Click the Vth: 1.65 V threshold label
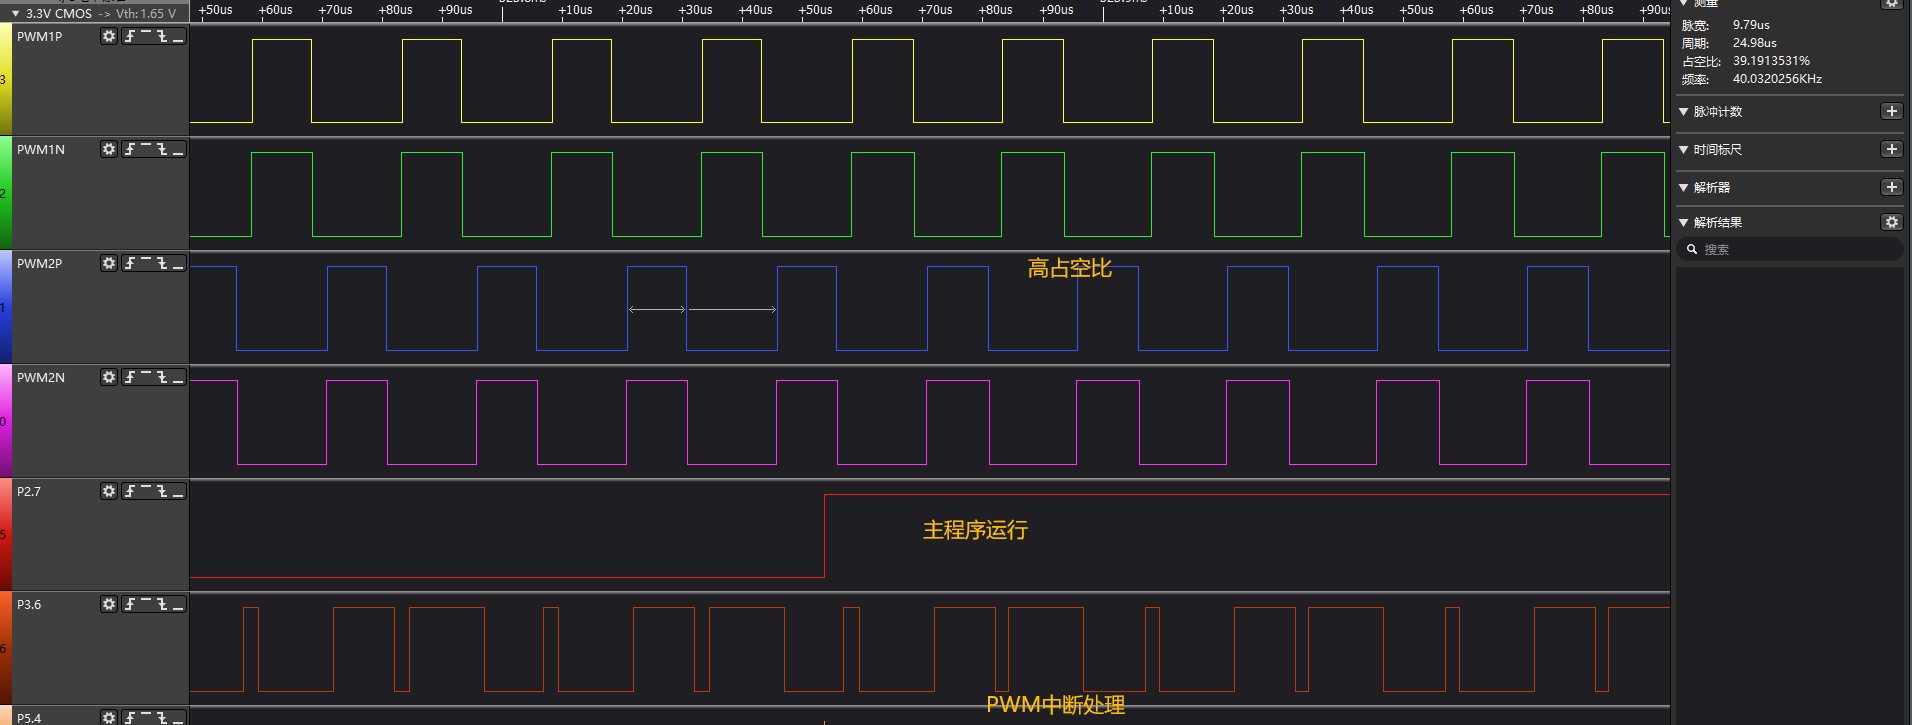This screenshot has height=725, width=1912. coord(146,14)
